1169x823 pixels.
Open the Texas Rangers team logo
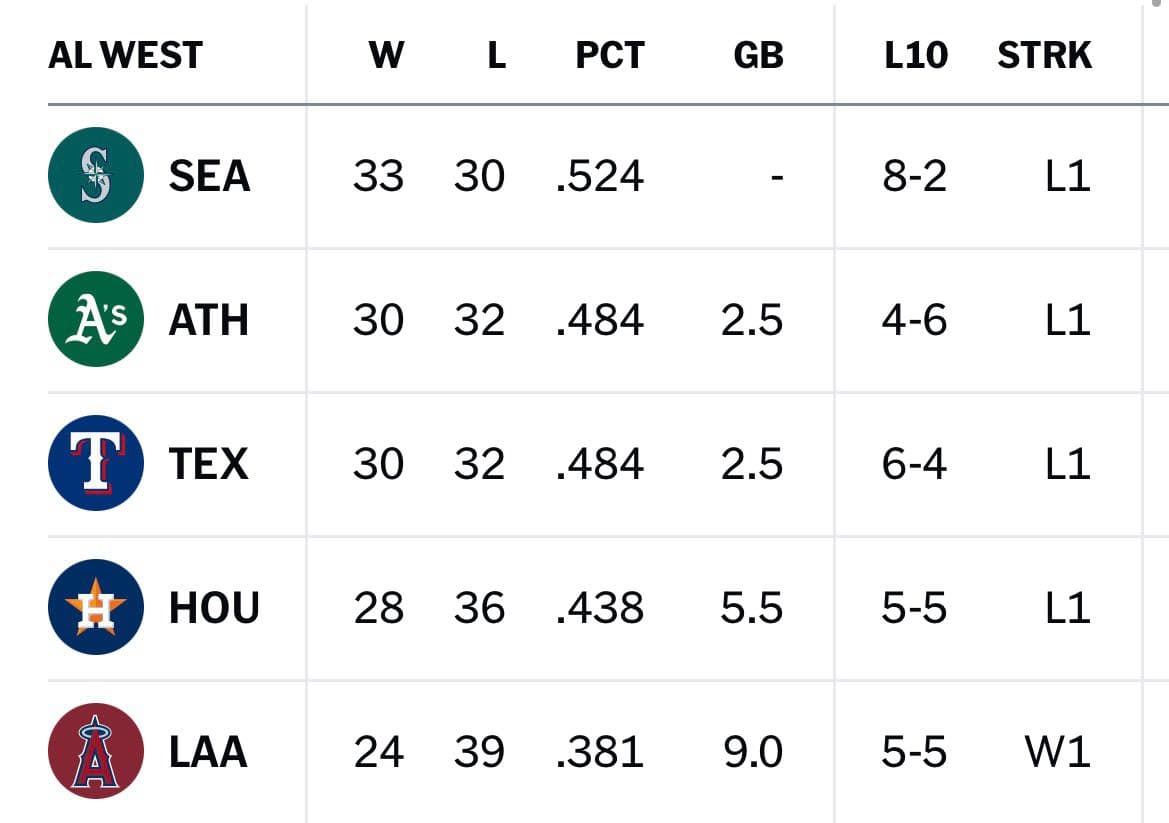95,463
